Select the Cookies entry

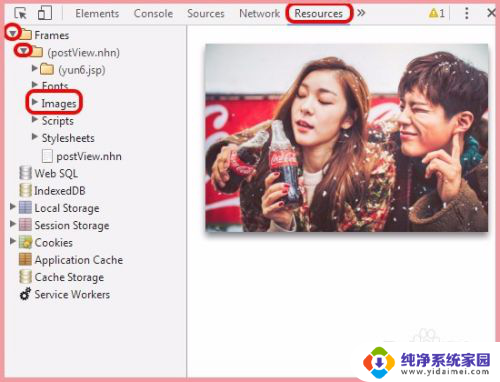click(x=53, y=243)
